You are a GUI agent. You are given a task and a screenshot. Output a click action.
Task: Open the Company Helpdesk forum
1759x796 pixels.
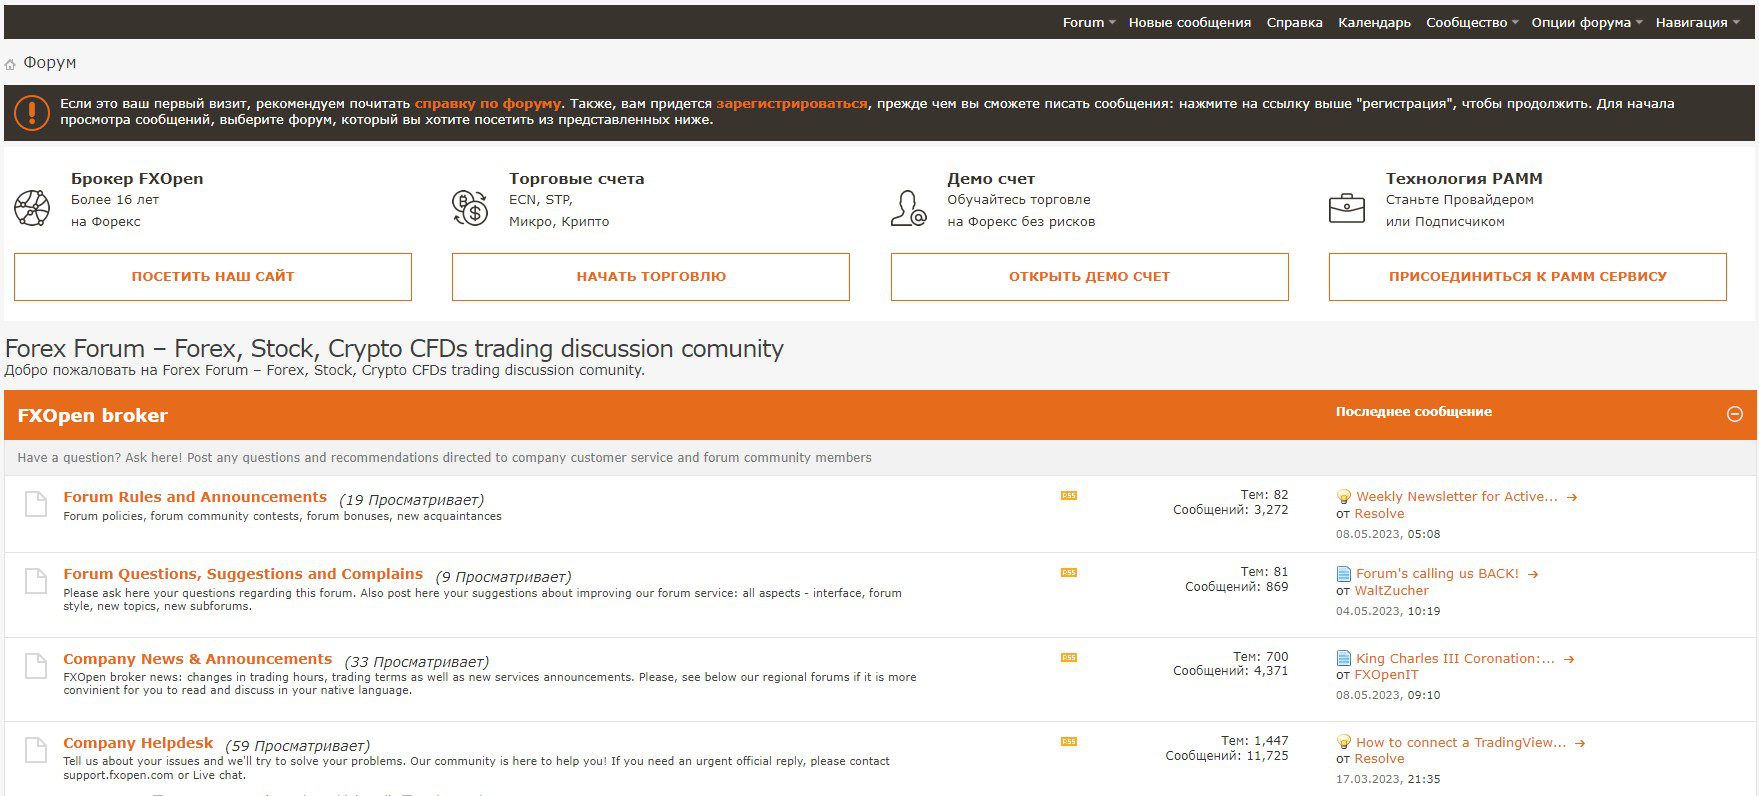(138, 743)
